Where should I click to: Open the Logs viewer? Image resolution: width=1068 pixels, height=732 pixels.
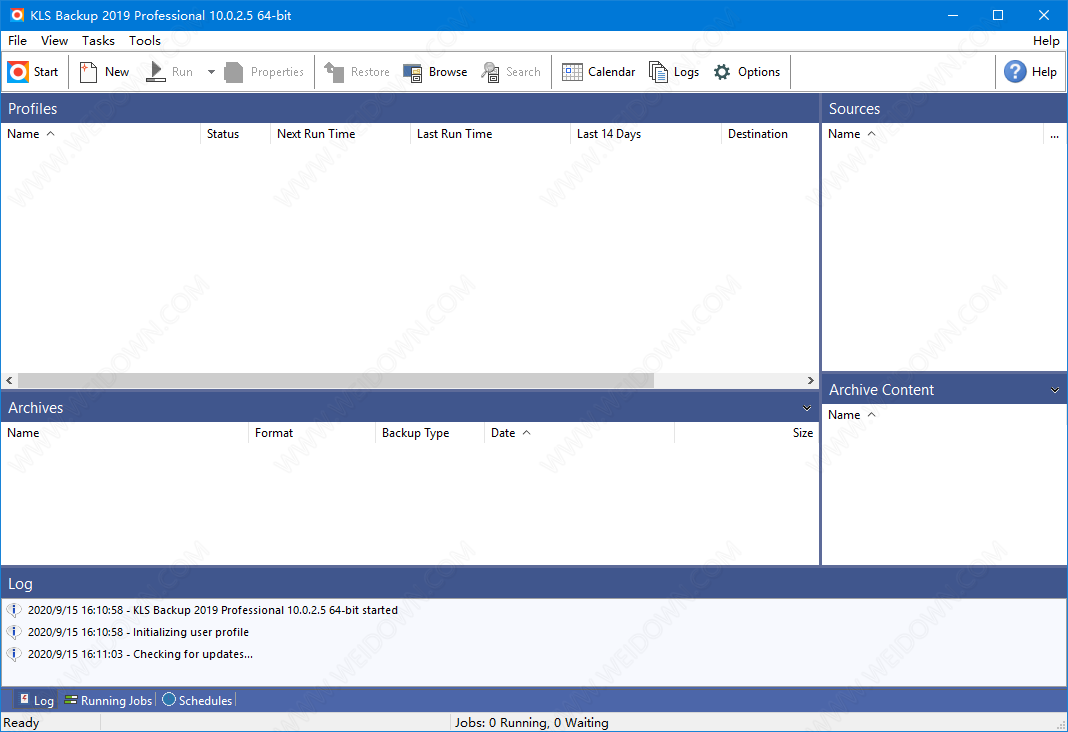click(674, 71)
